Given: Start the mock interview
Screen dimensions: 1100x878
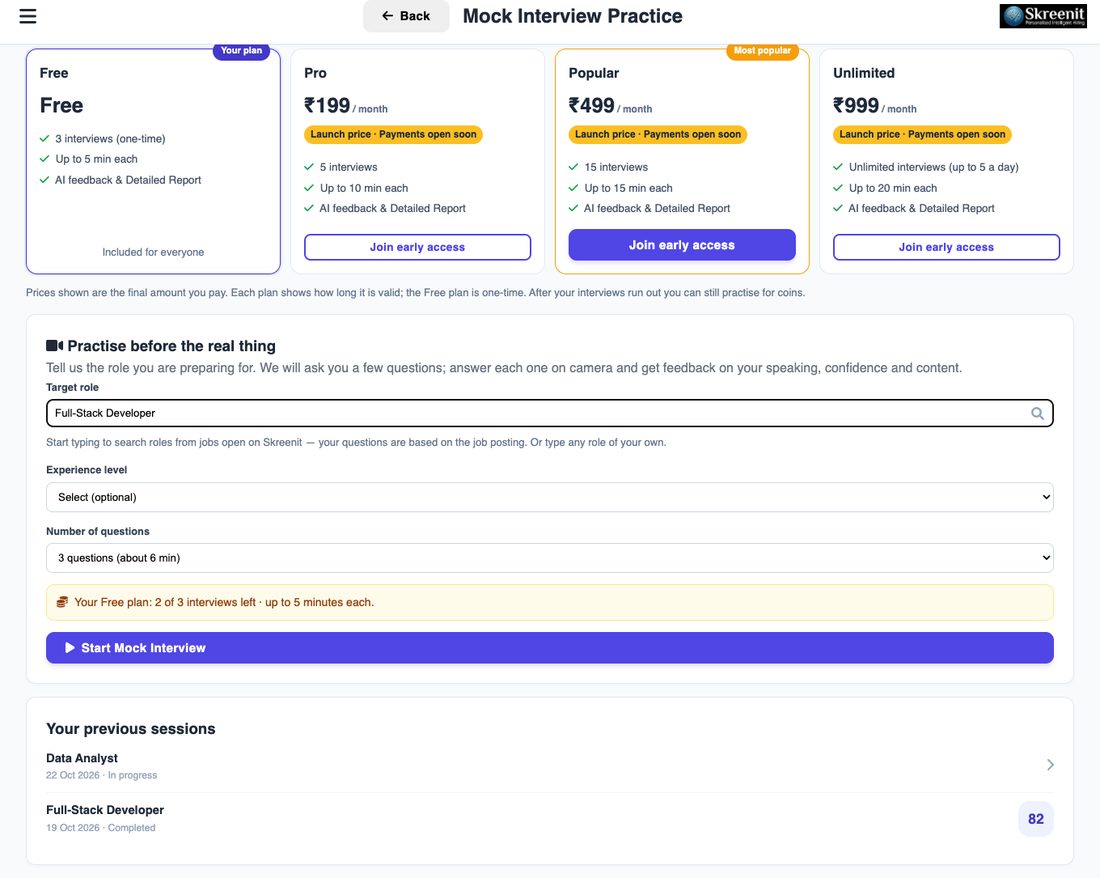Looking at the screenshot, I should coord(550,648).
